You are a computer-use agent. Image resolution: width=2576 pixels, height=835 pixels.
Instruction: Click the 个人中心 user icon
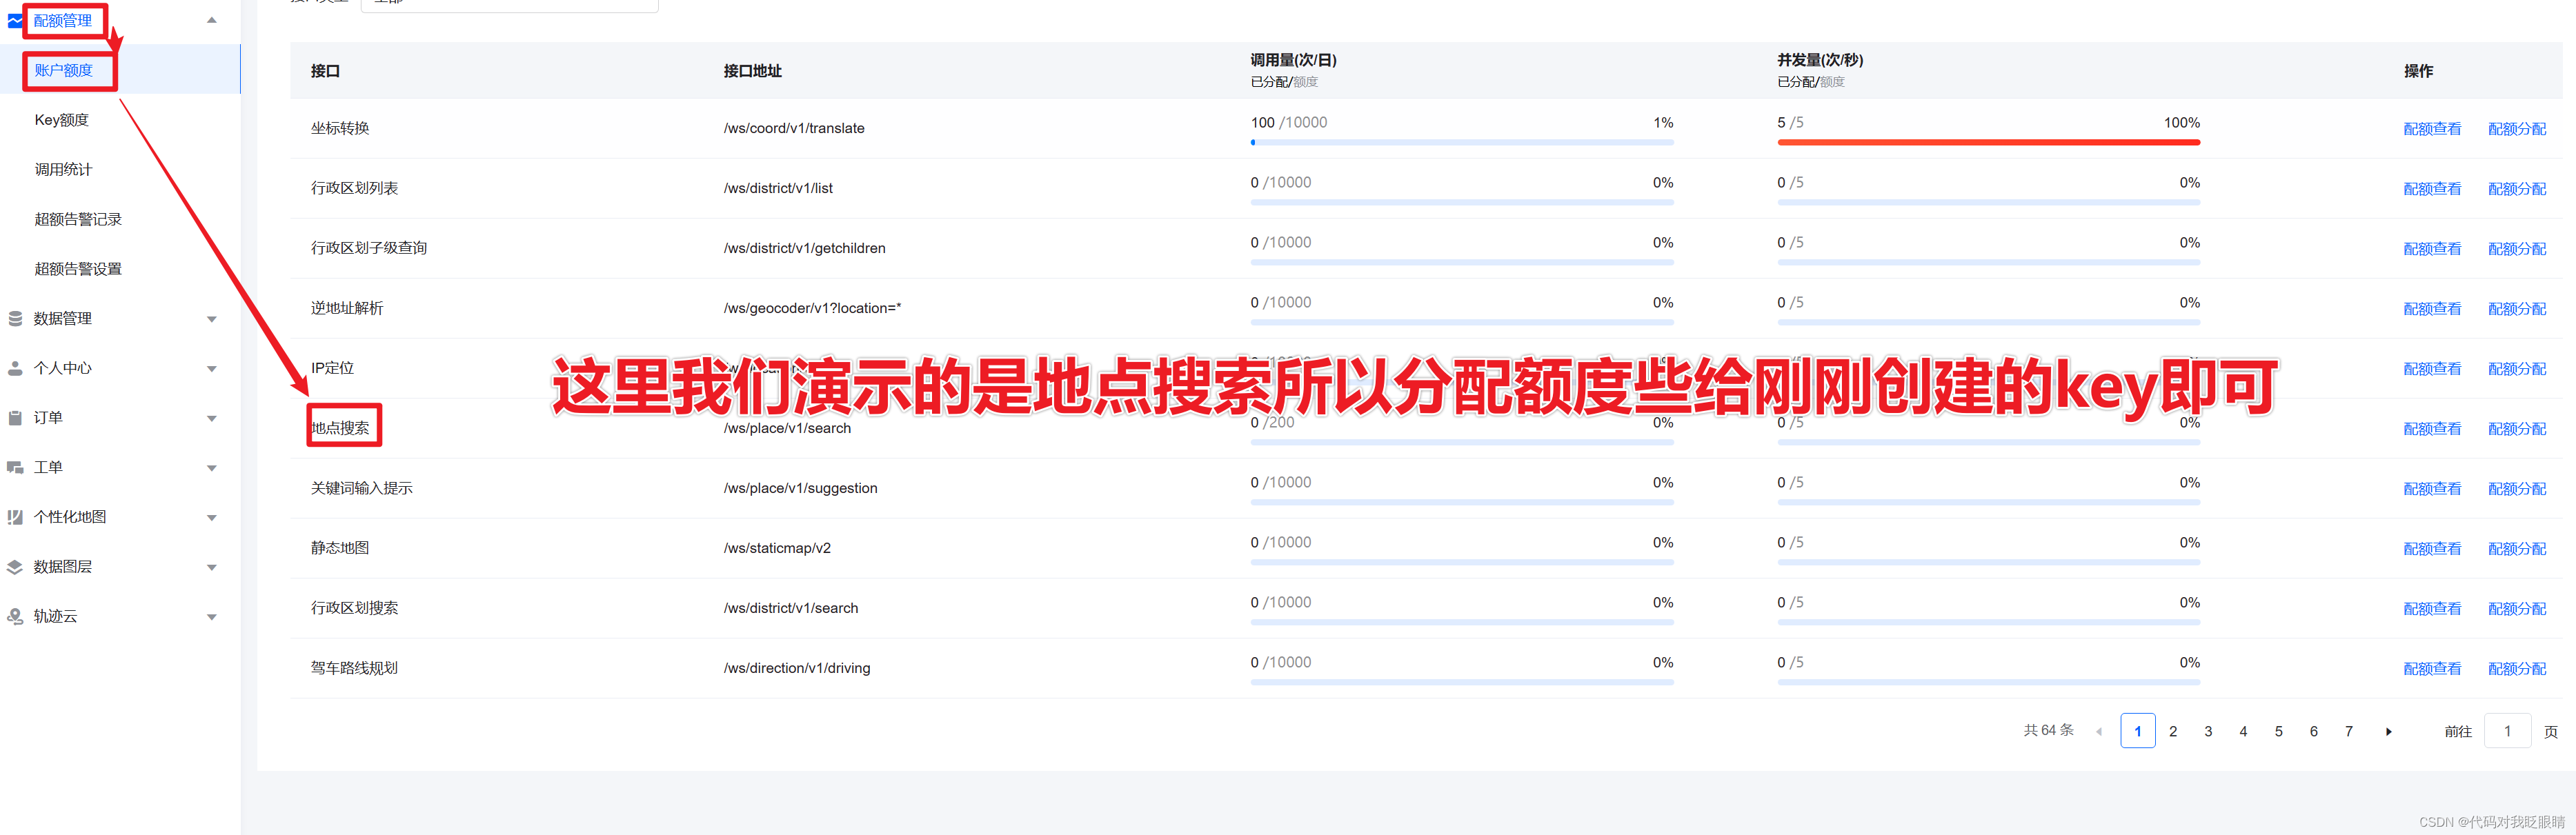coord(15,368)
